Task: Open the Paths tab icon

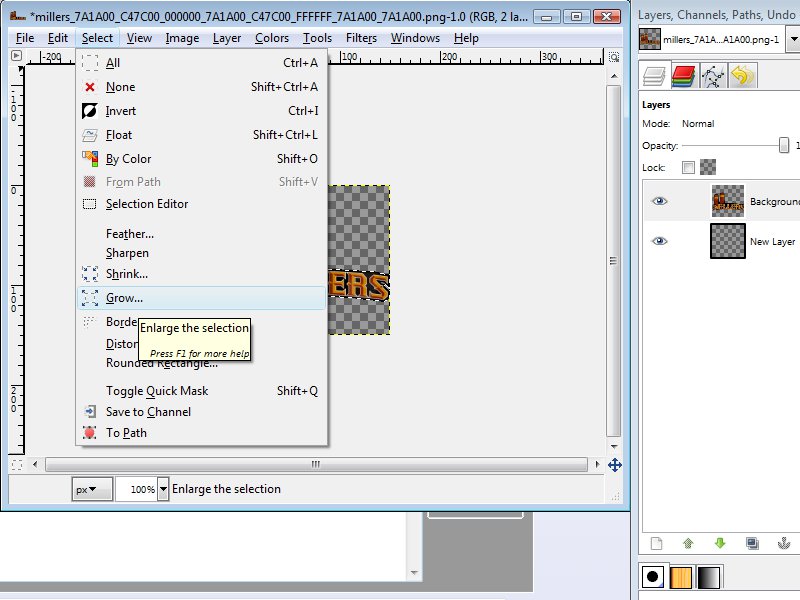Action: point(712,75)
